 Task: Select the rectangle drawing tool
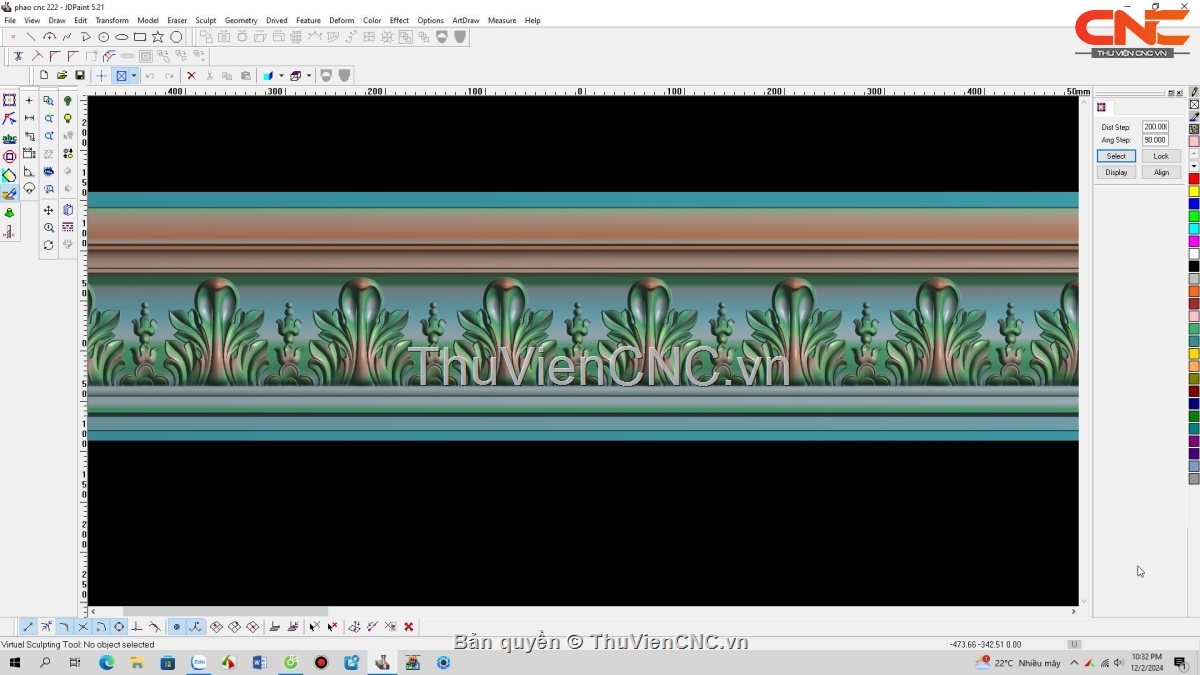[140, 37]
